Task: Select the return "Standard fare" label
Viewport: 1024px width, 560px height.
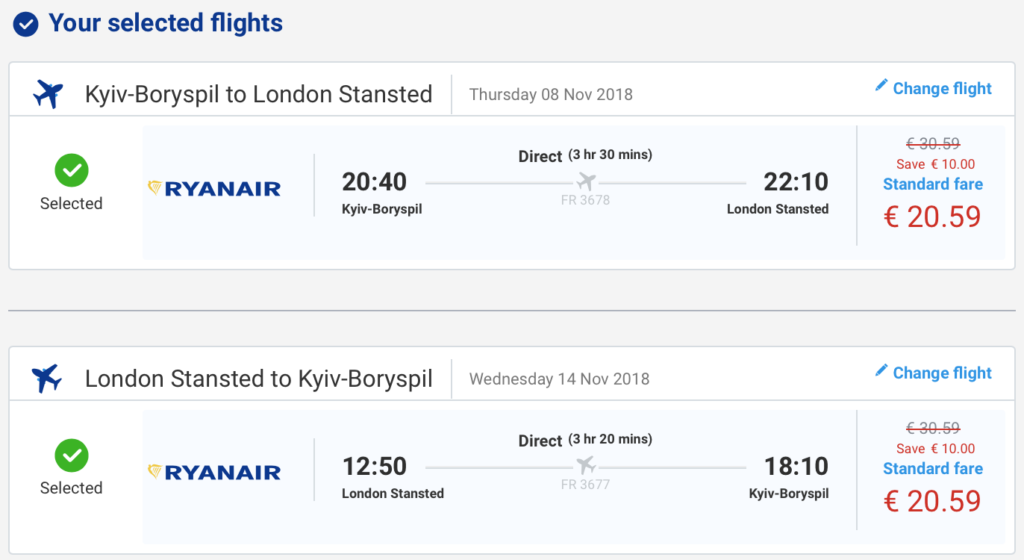Action: (x=932, y=468)
